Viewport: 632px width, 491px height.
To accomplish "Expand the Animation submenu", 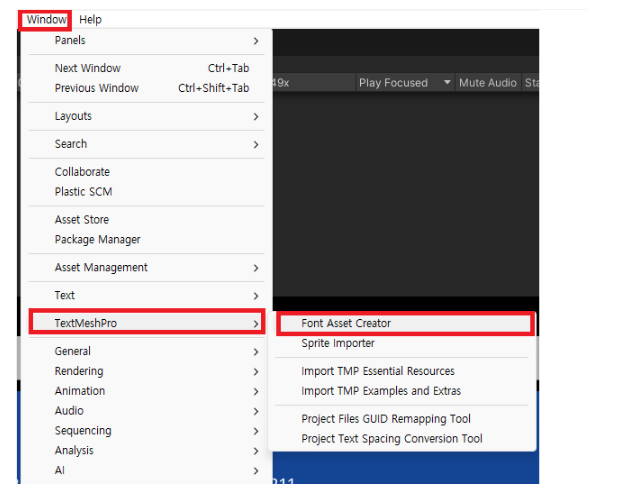I will coord(147,391).
